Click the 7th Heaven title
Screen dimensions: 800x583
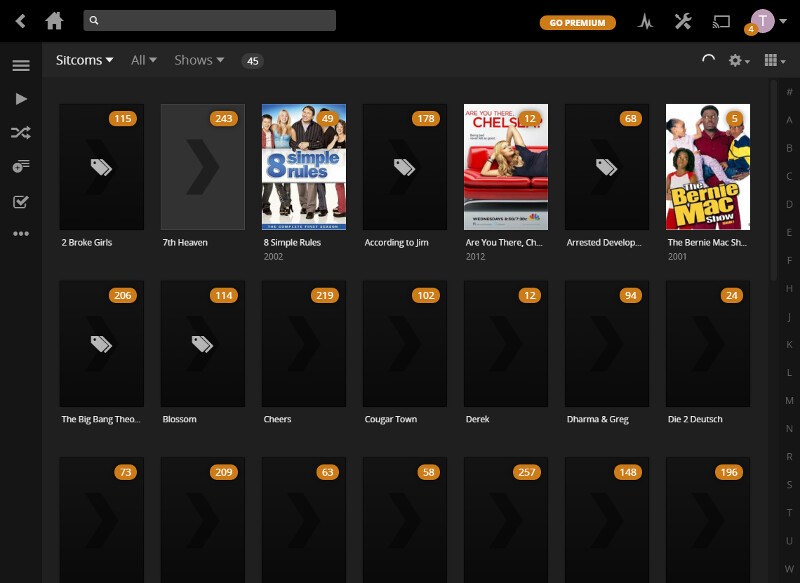(x=185, y=243)
